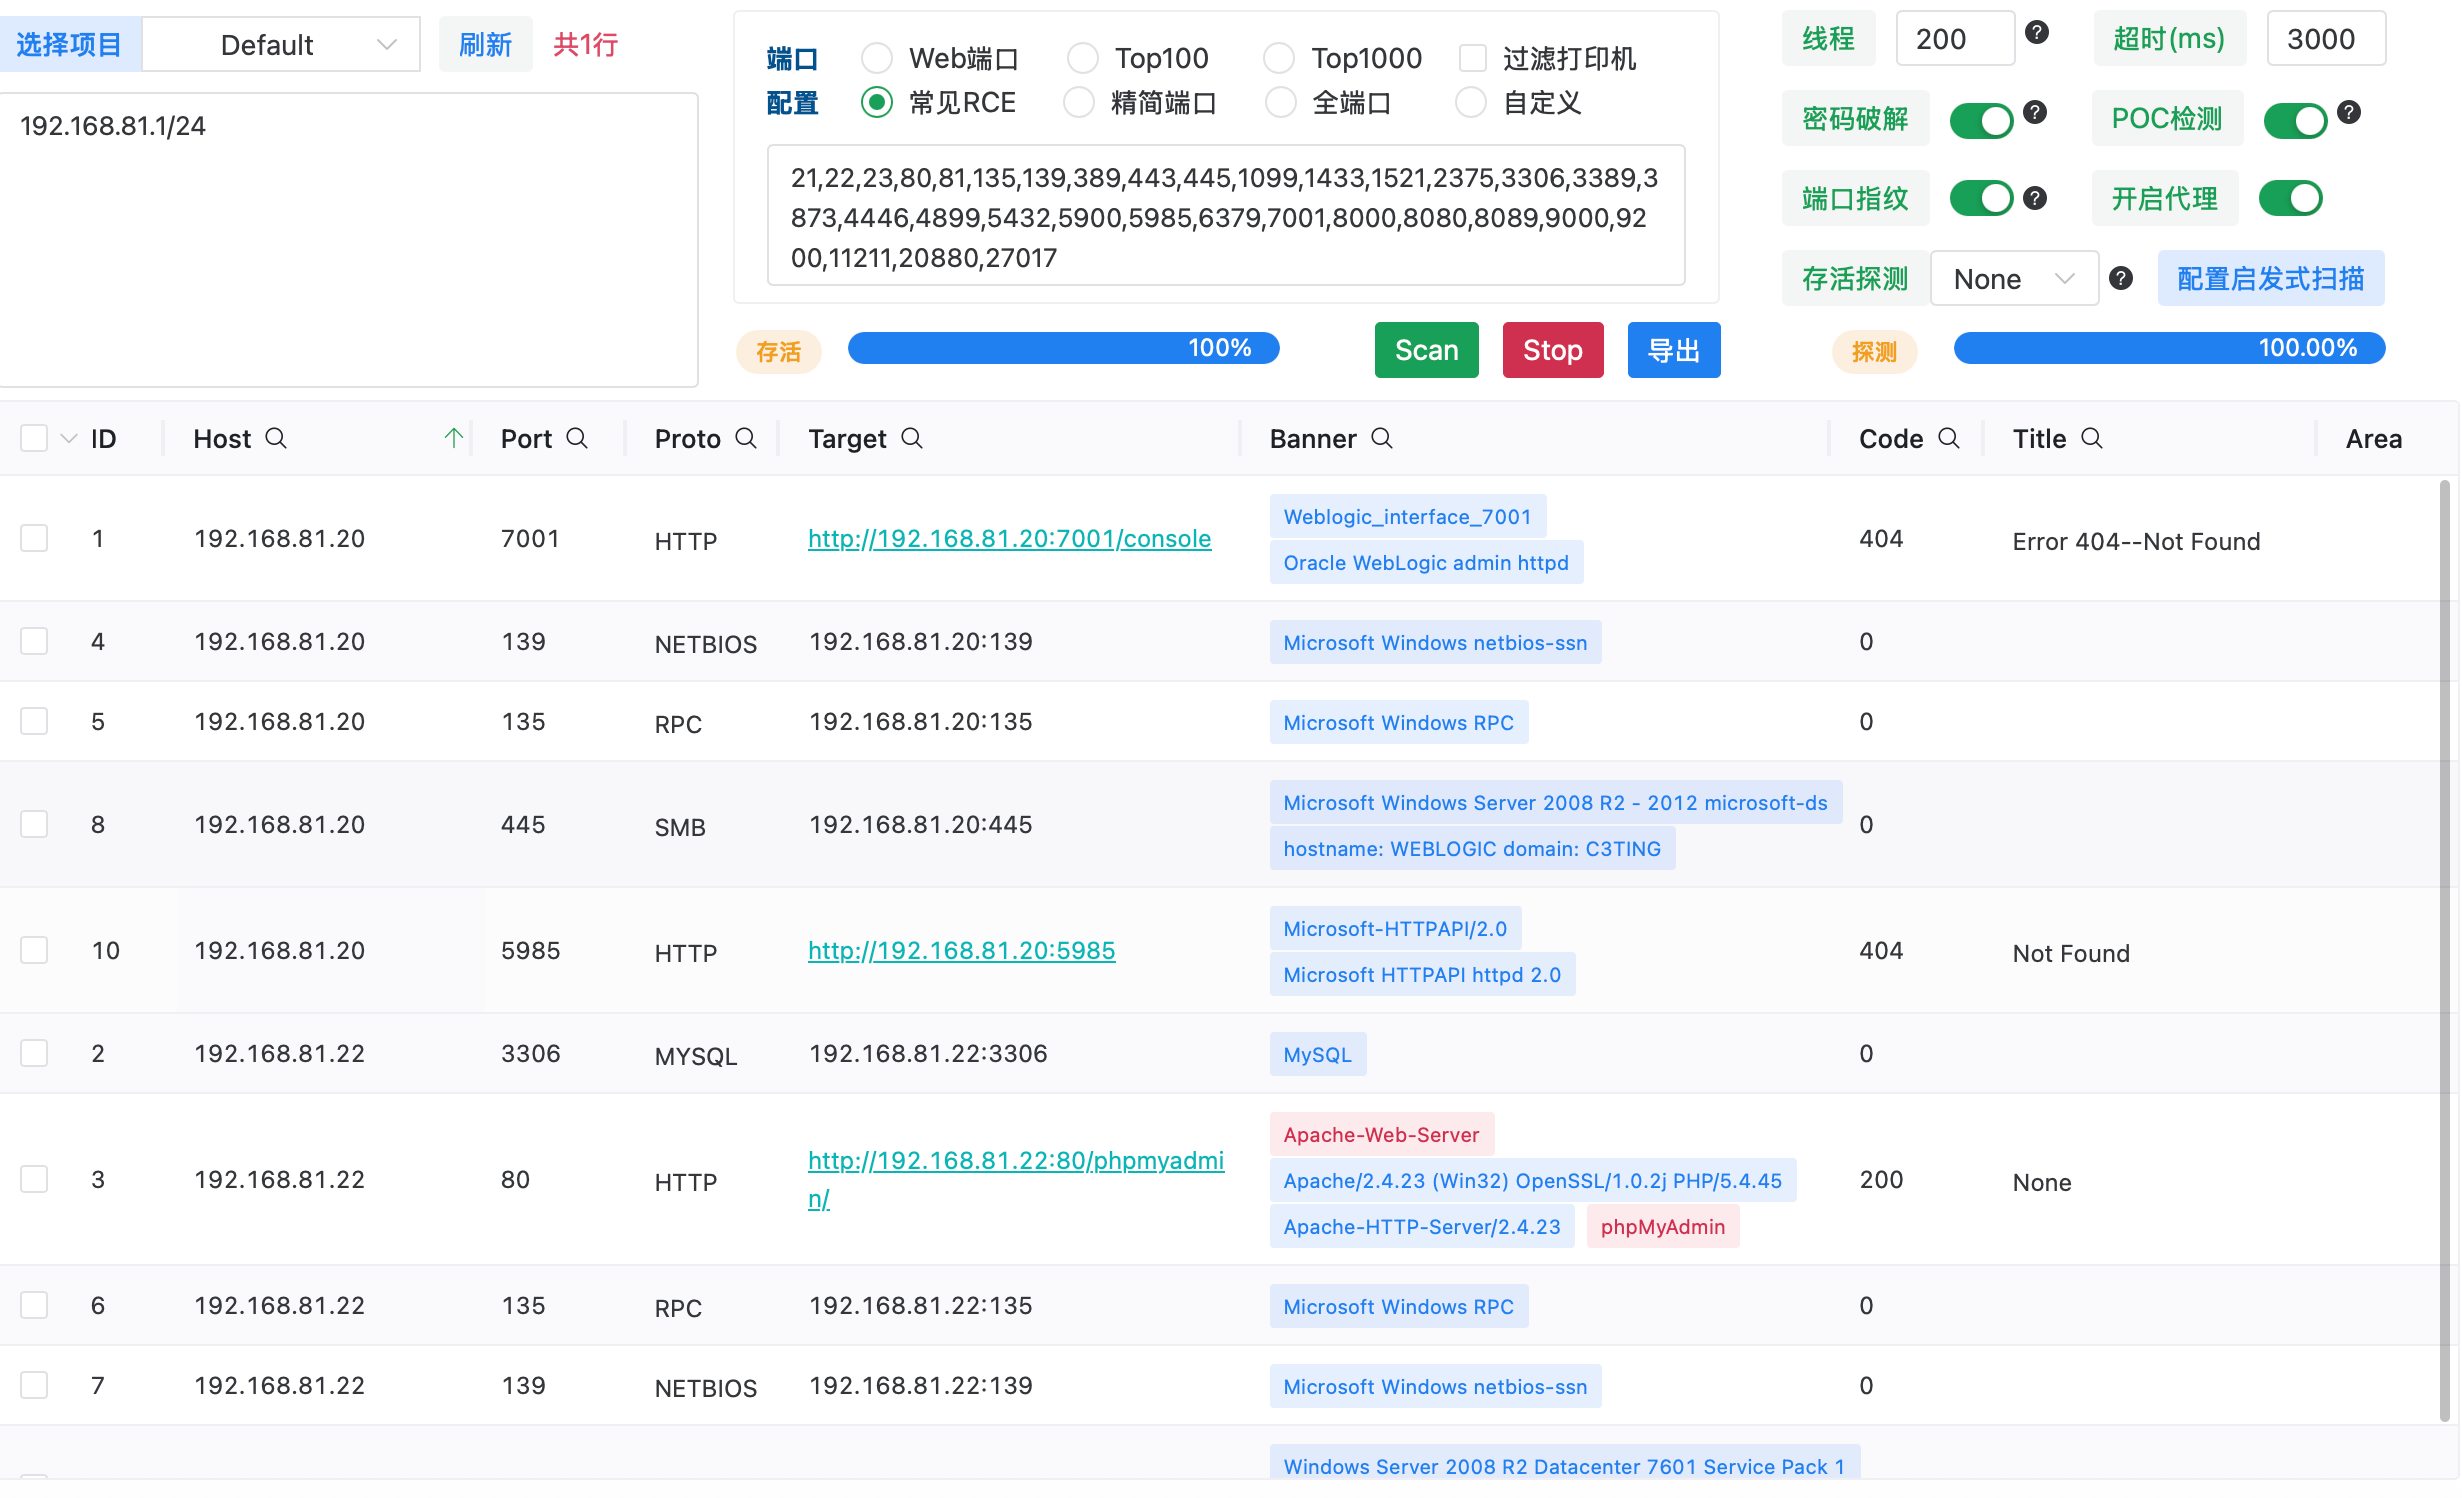Screen dimensions: 2462x1498
Task: Click the Banner column search icon
Action: point(1382,439)
